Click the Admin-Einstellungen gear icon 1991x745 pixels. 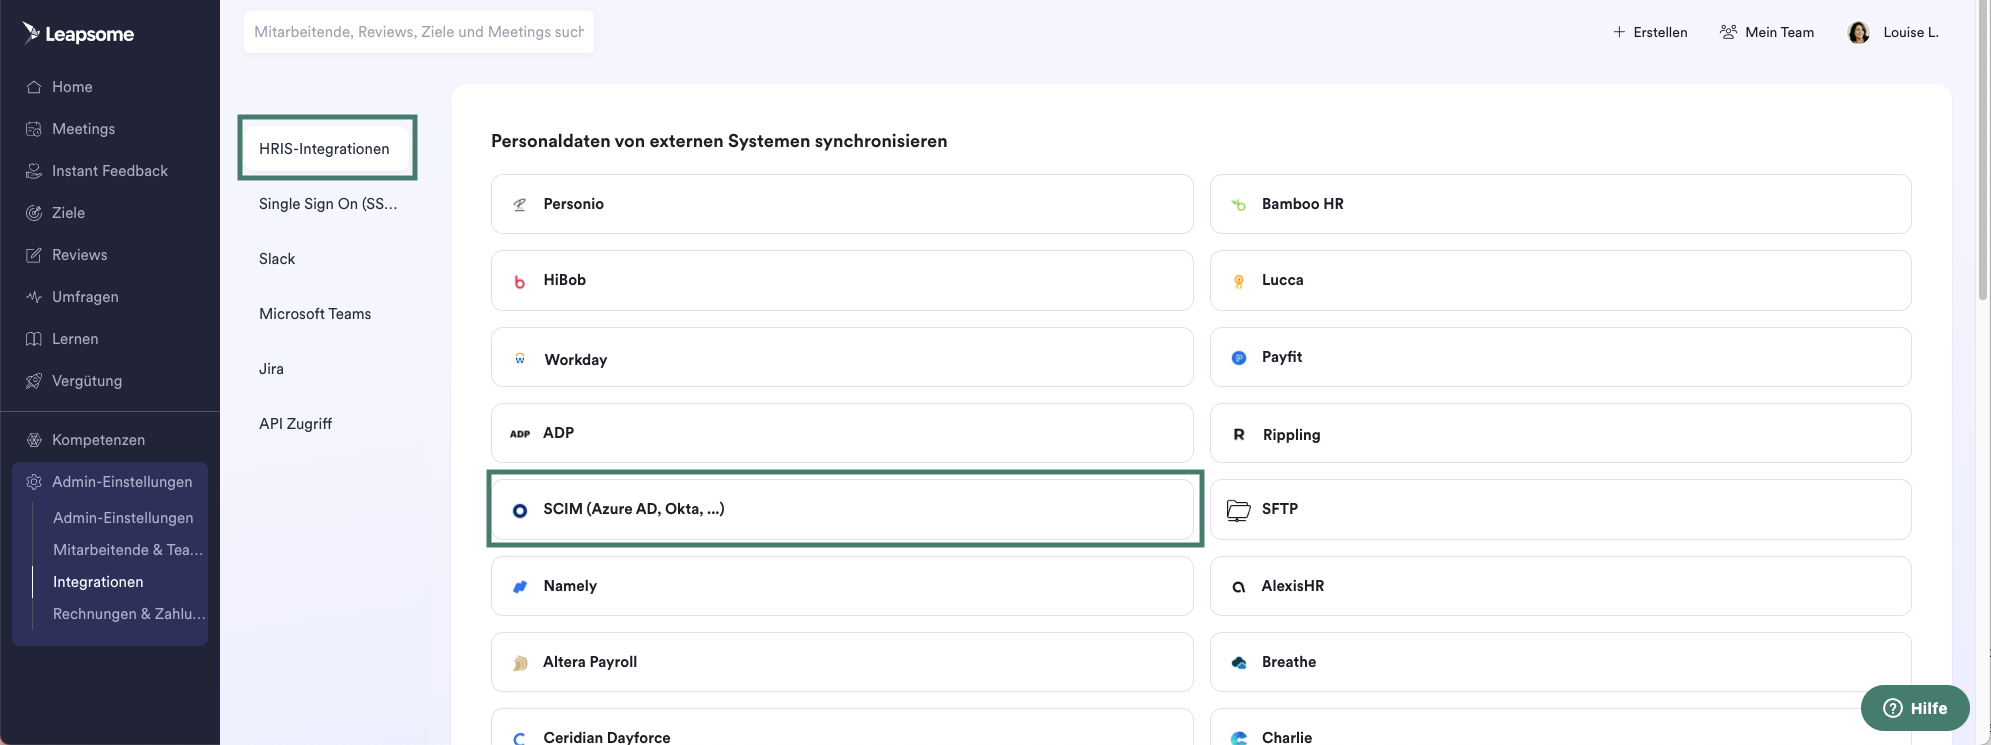[34, 482]
